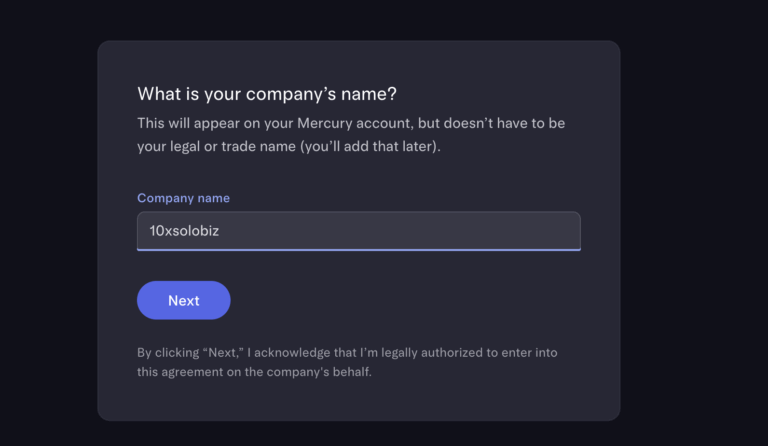Click the "What is your company's name?" heading

click(267, 94)
